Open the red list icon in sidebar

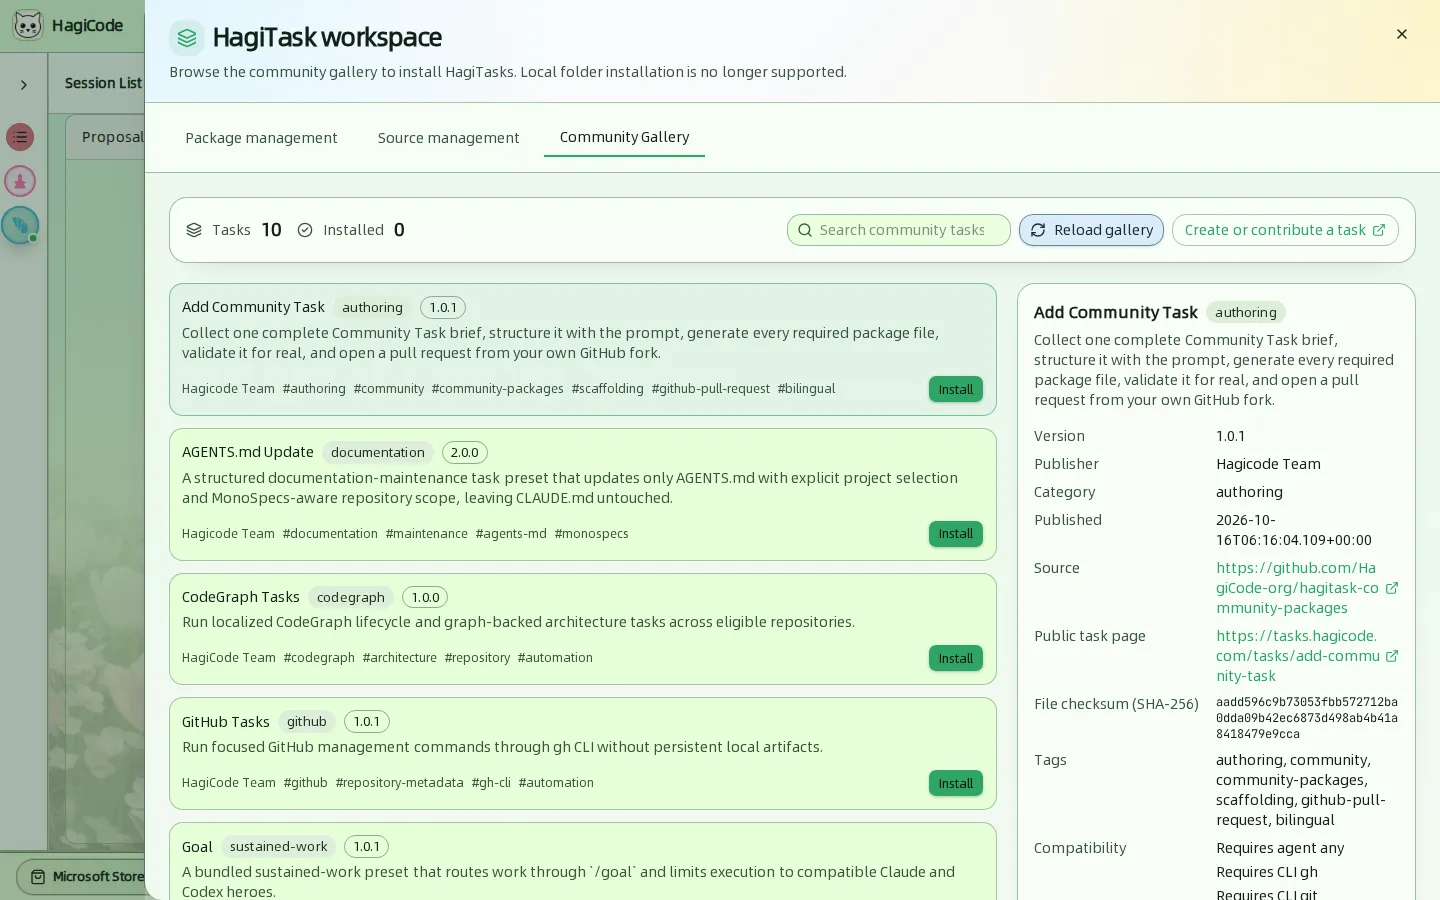point(20,137)
